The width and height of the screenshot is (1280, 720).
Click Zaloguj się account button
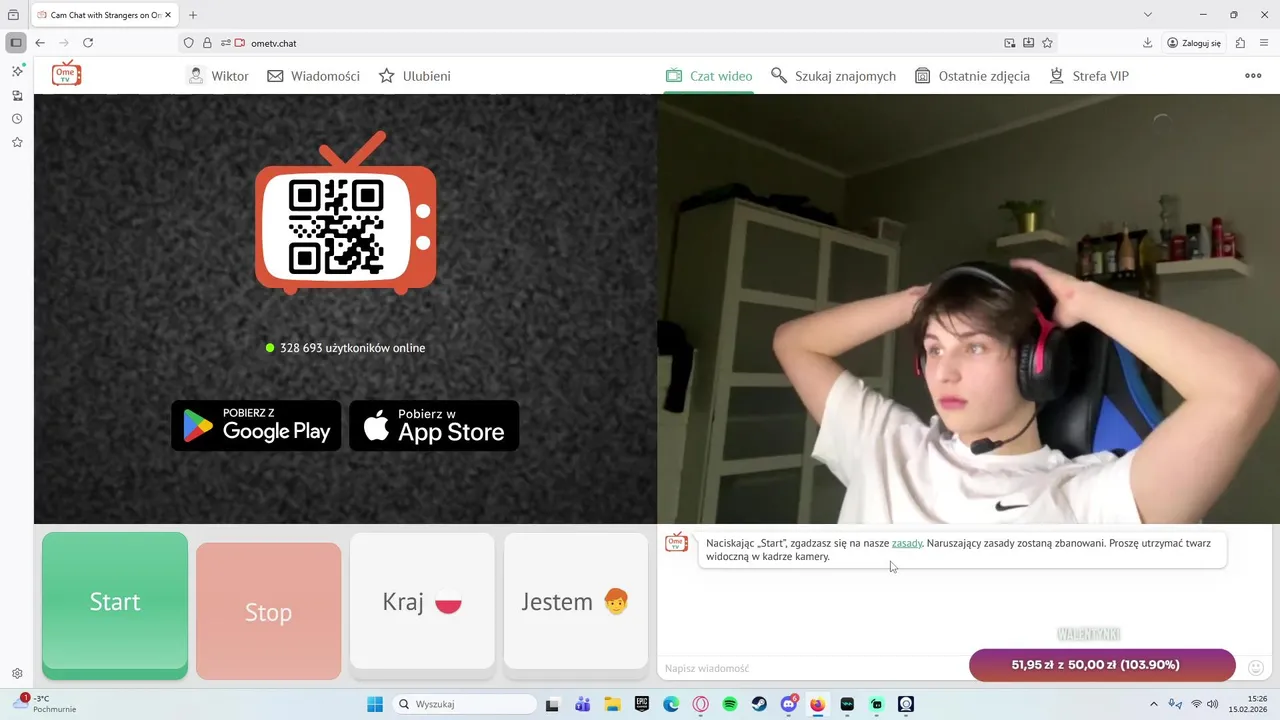click(x=1194, y=43)
